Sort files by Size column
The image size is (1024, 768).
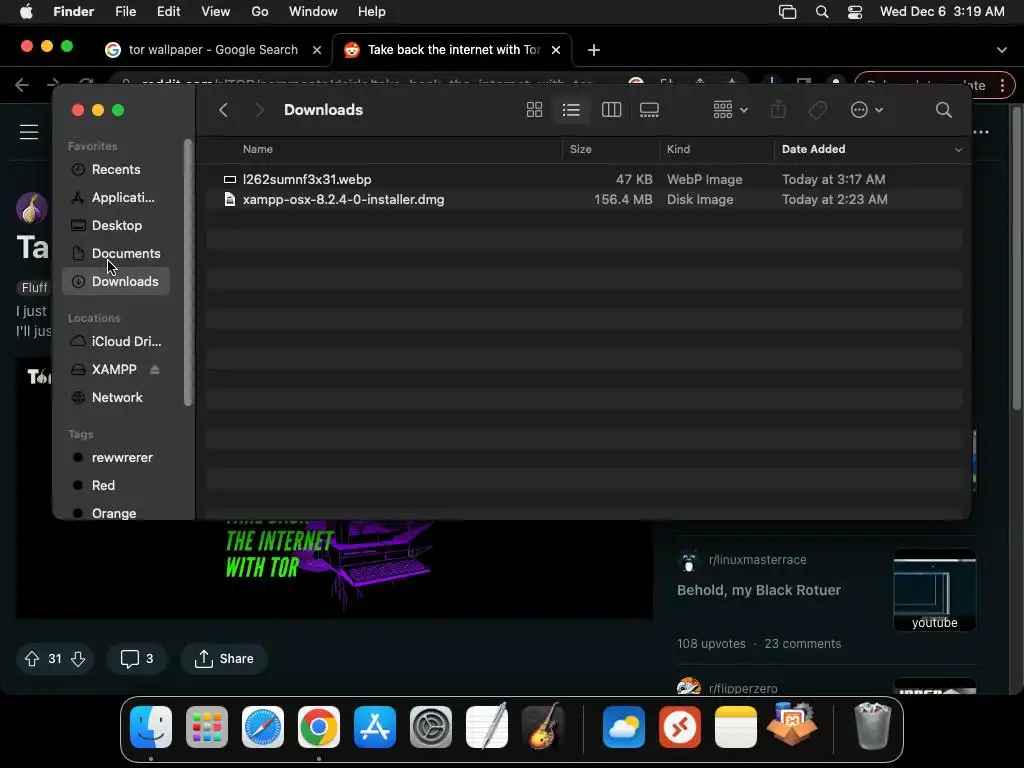click(x=581, y=149)
